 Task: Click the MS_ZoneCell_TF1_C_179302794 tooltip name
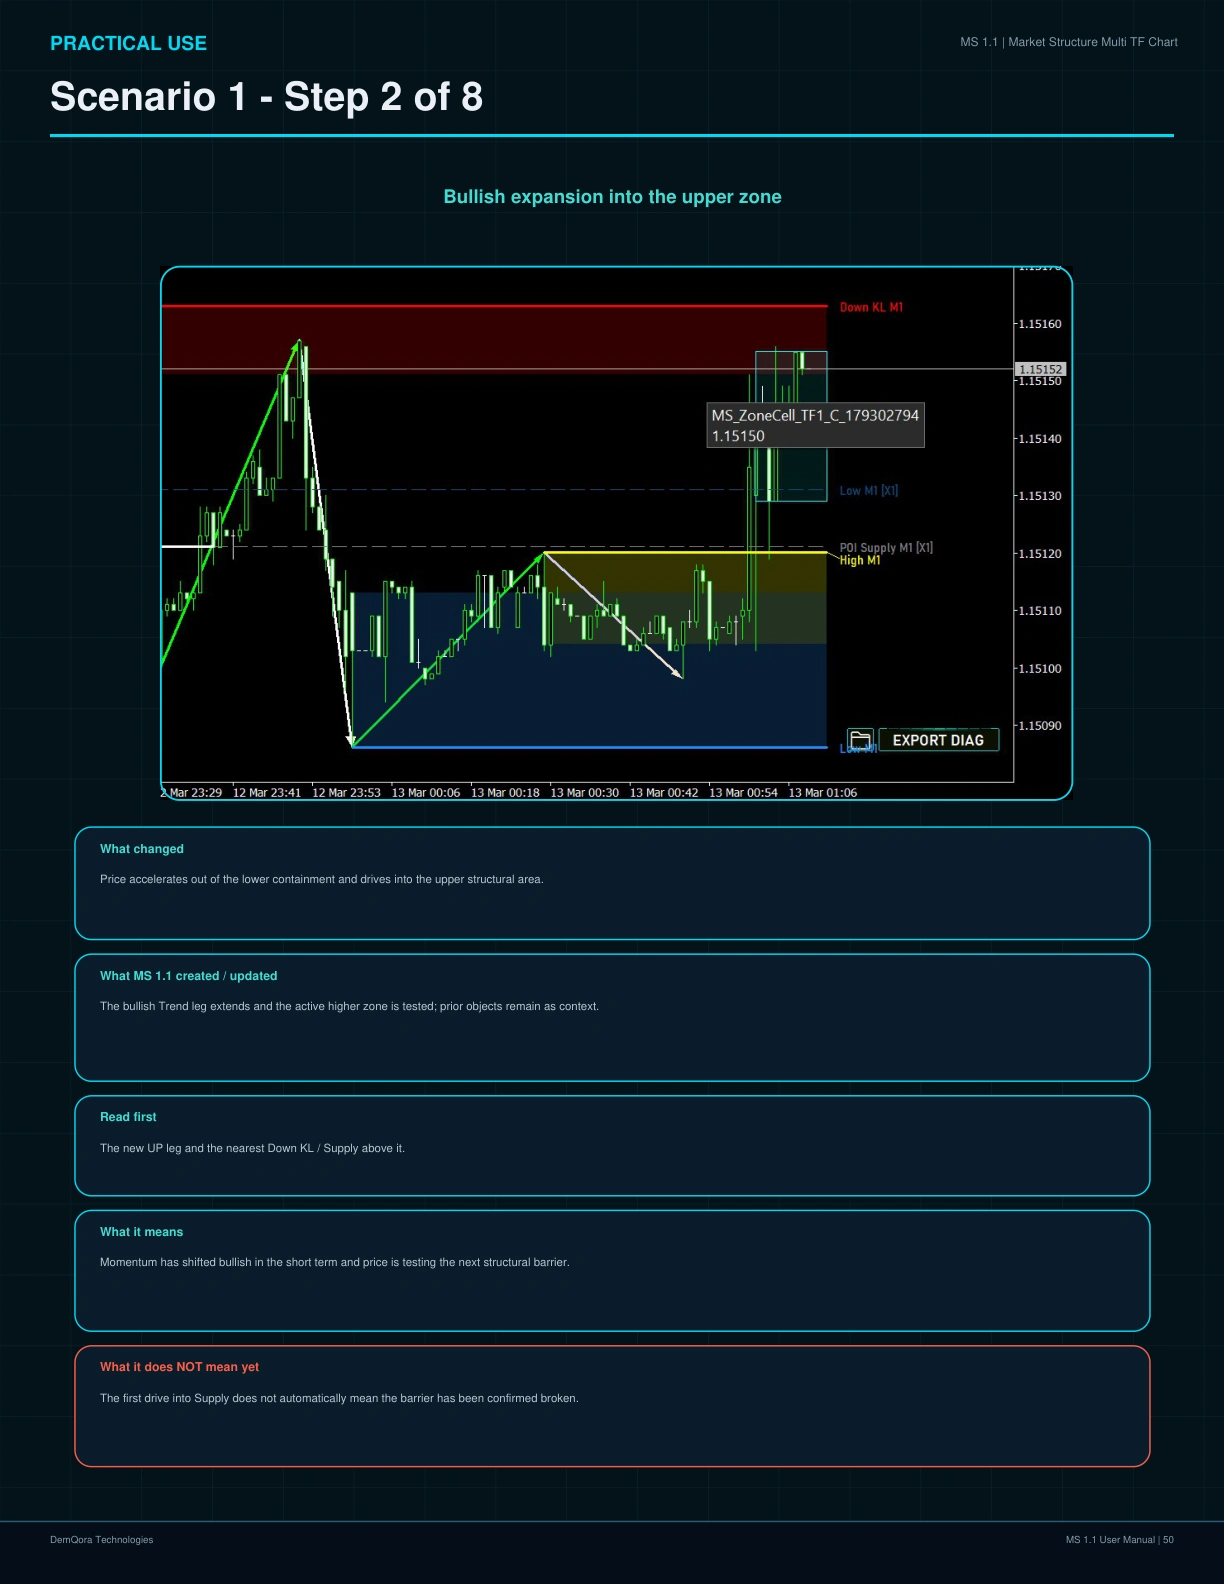pos(815,415)
